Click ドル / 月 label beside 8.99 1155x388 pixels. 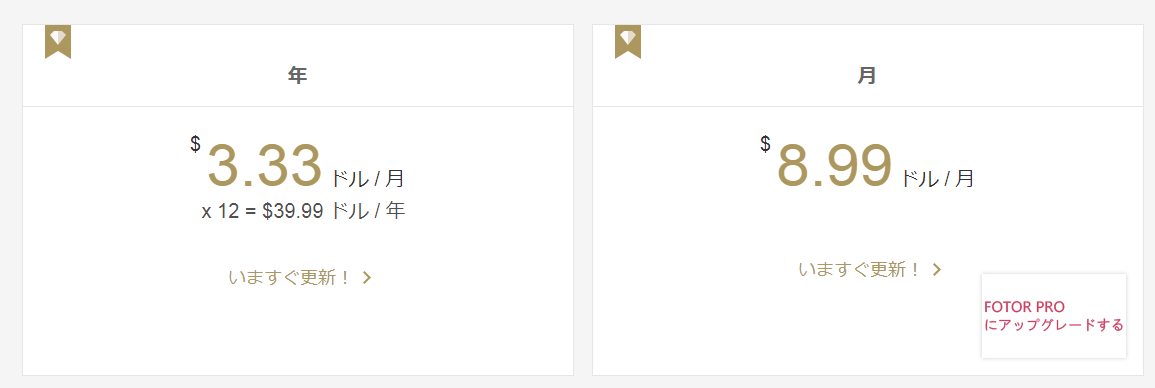point(938,178)
